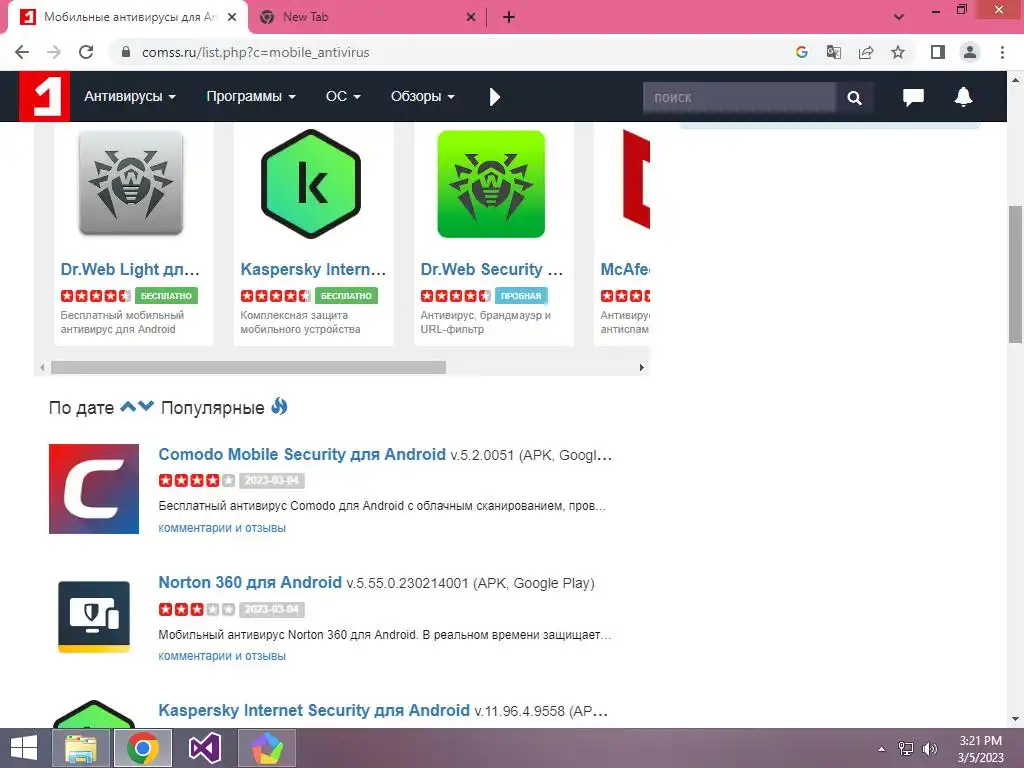Viewport: 1024px width, 768px height.
Task: Open Kaspersky Internet Security для Android link
Action: coord(314,710)
